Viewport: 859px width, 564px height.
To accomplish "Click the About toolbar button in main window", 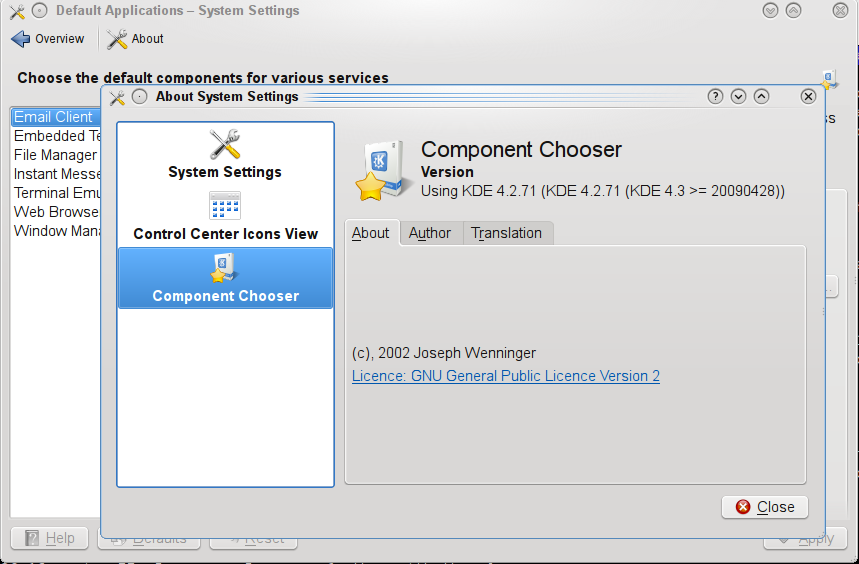I will click(135, 39).
